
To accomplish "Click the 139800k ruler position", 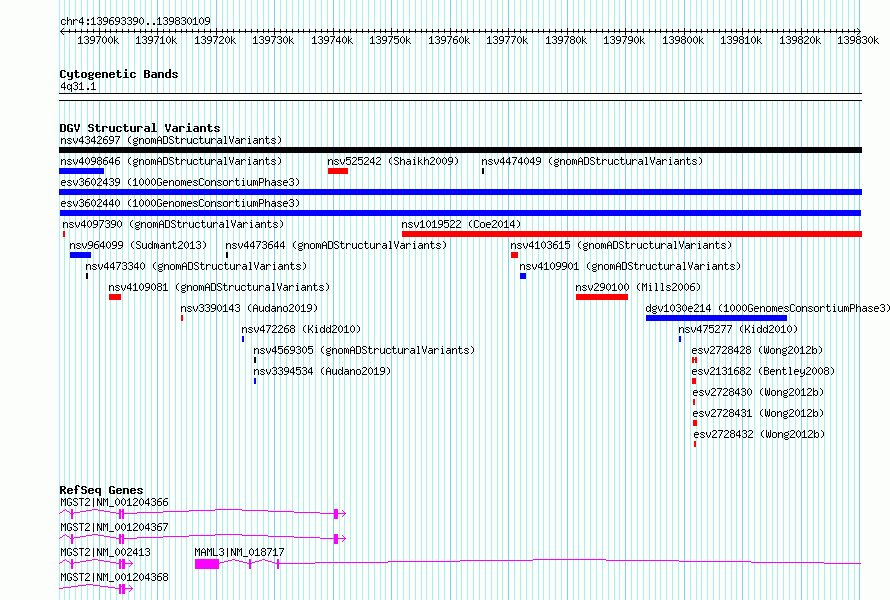I will coord(683,40).
